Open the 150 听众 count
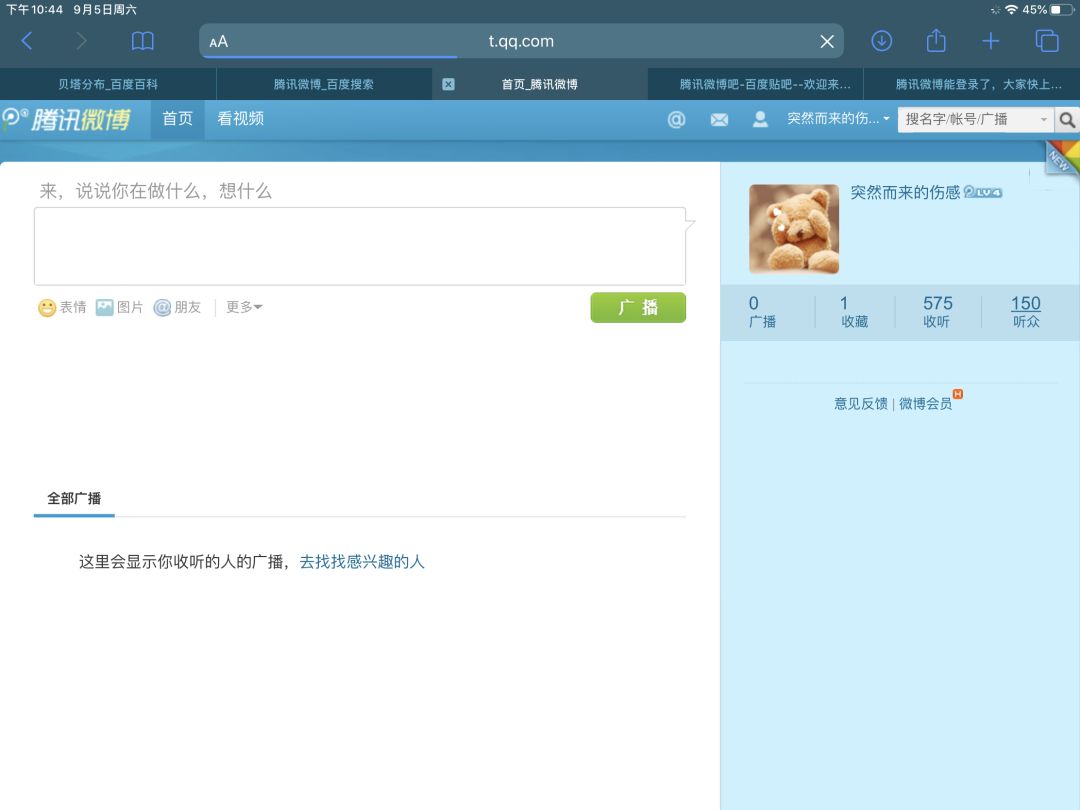The image size is (1080, 810). [1026, 311]
